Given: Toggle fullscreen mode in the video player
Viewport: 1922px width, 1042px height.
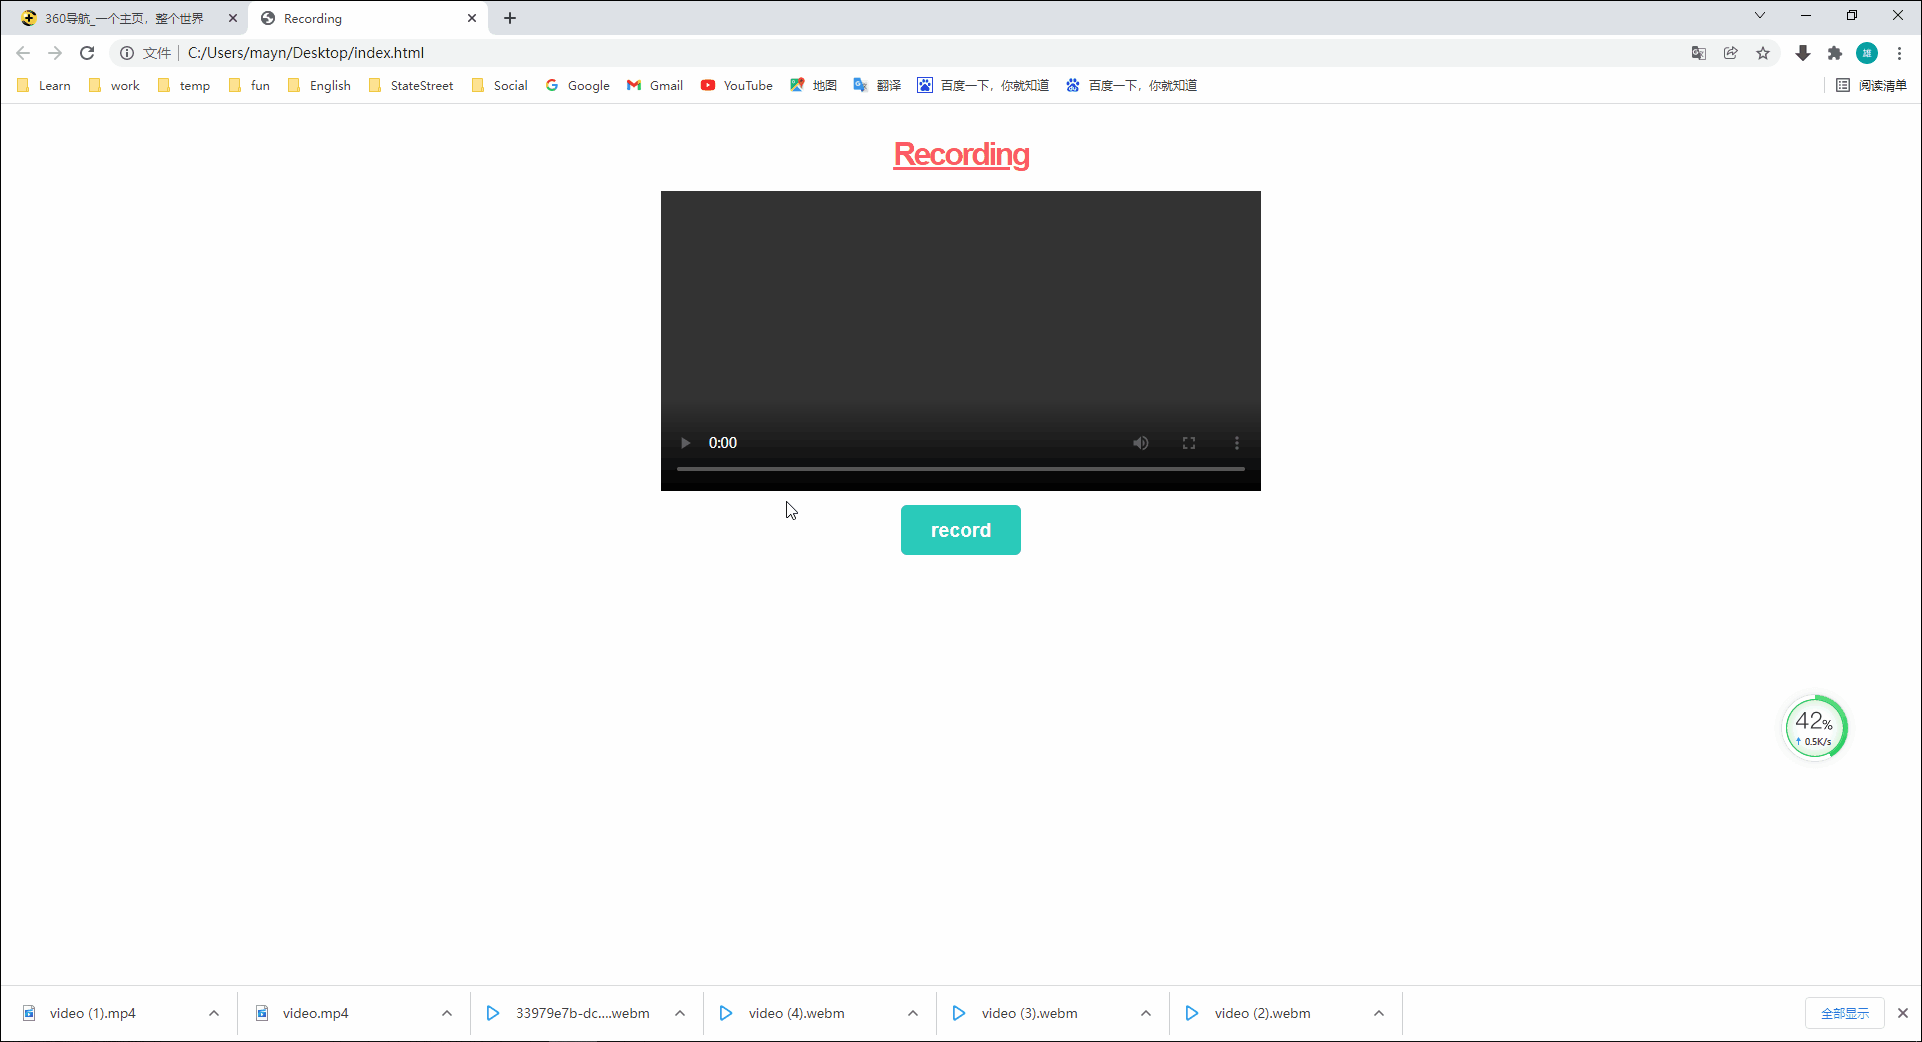Looking at the screenshot, I should [1189, 442].
